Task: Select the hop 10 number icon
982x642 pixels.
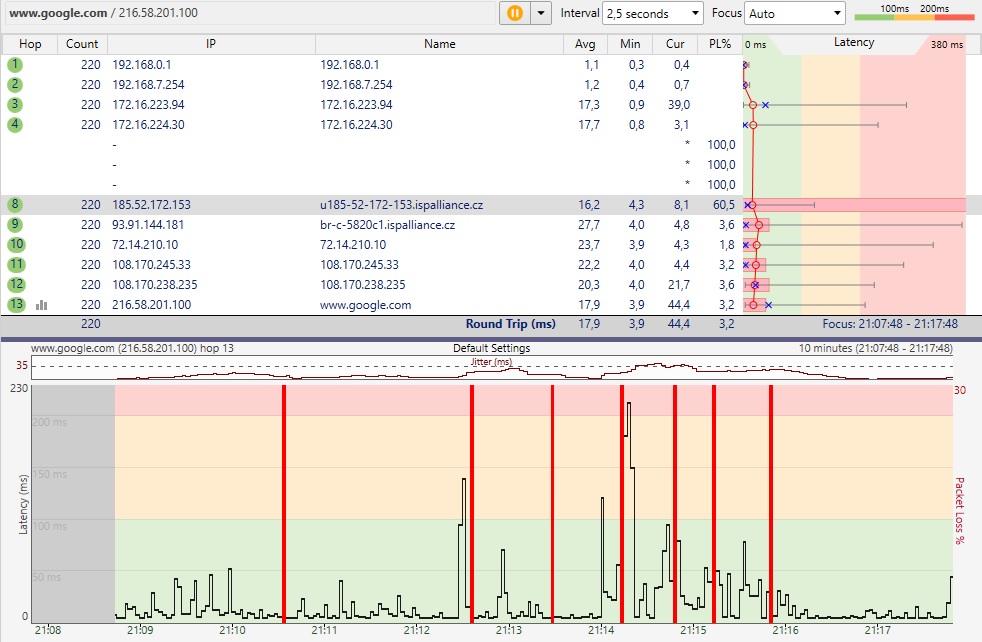Action: click(15, 245)
